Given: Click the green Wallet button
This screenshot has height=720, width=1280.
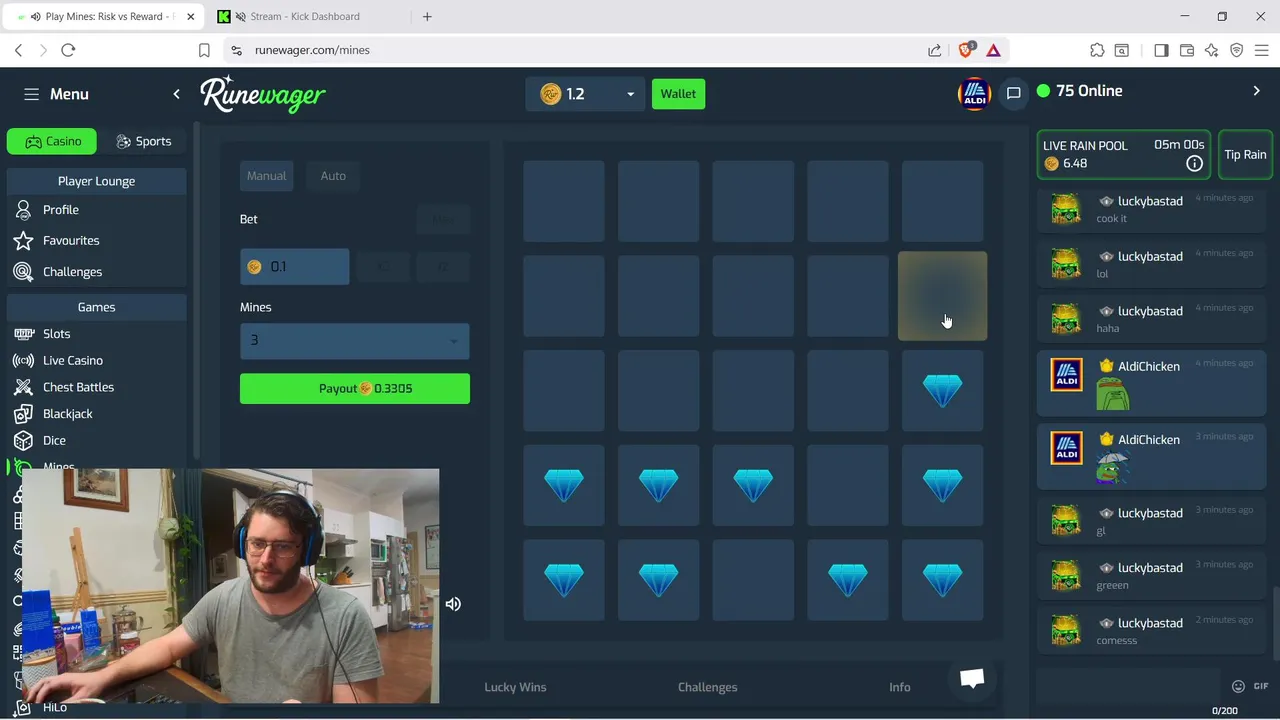Looking at the screenshot, I should 678,94.
